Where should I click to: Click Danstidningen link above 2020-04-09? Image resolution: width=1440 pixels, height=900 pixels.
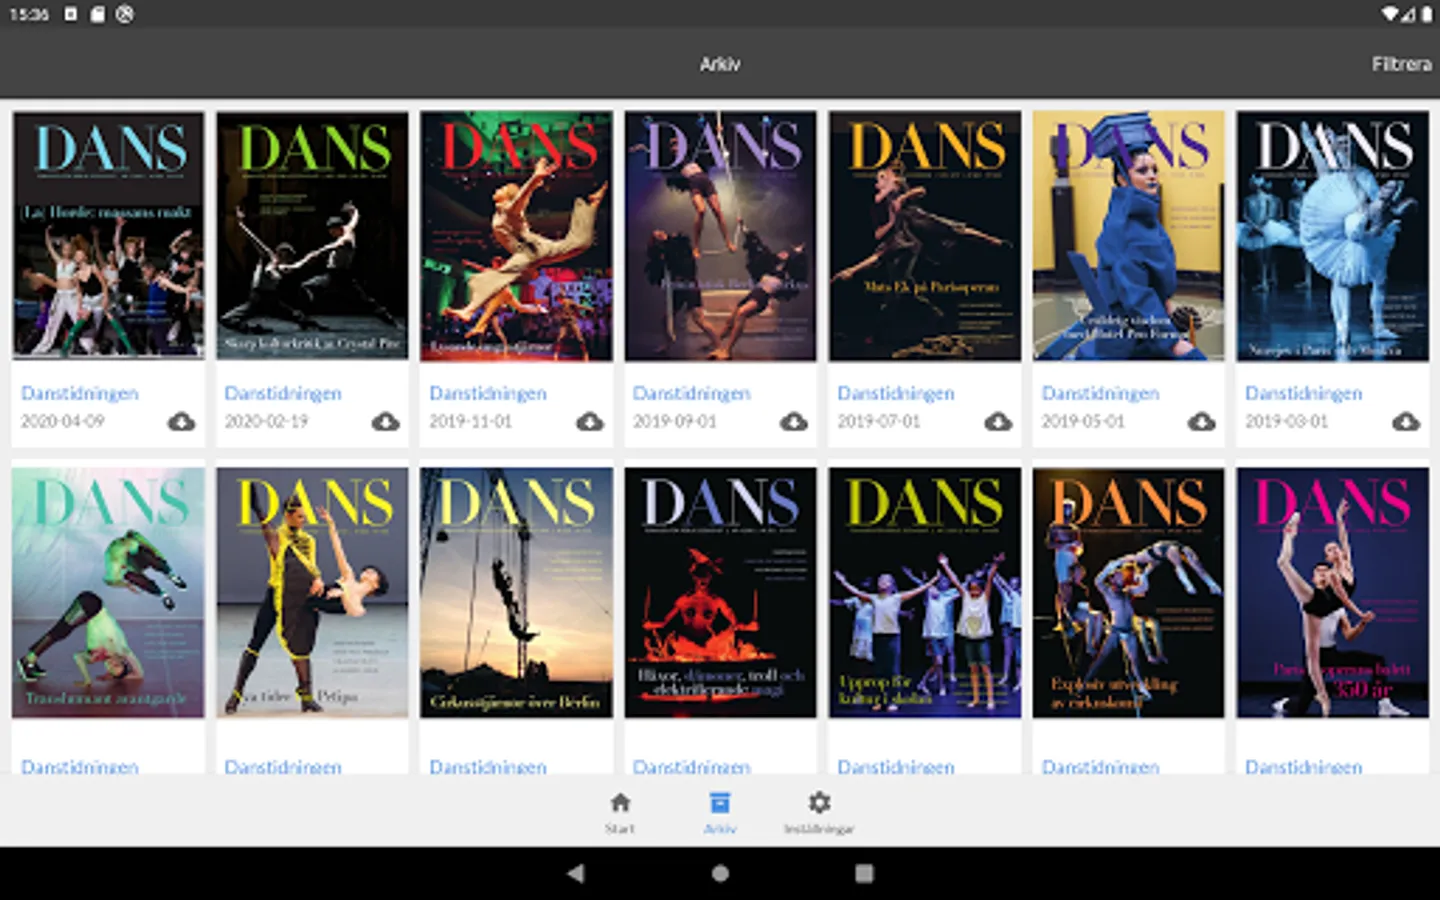(80, 393)
